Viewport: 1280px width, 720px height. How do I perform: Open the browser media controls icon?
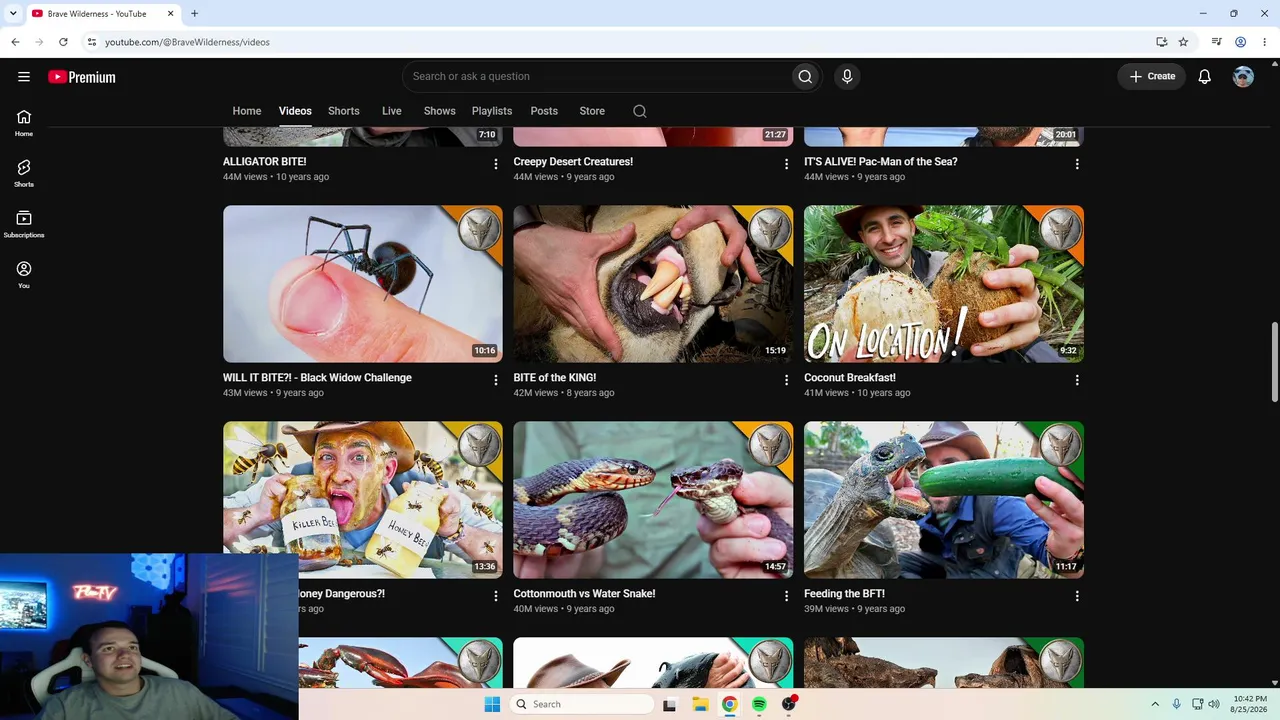click(1216, 42)
